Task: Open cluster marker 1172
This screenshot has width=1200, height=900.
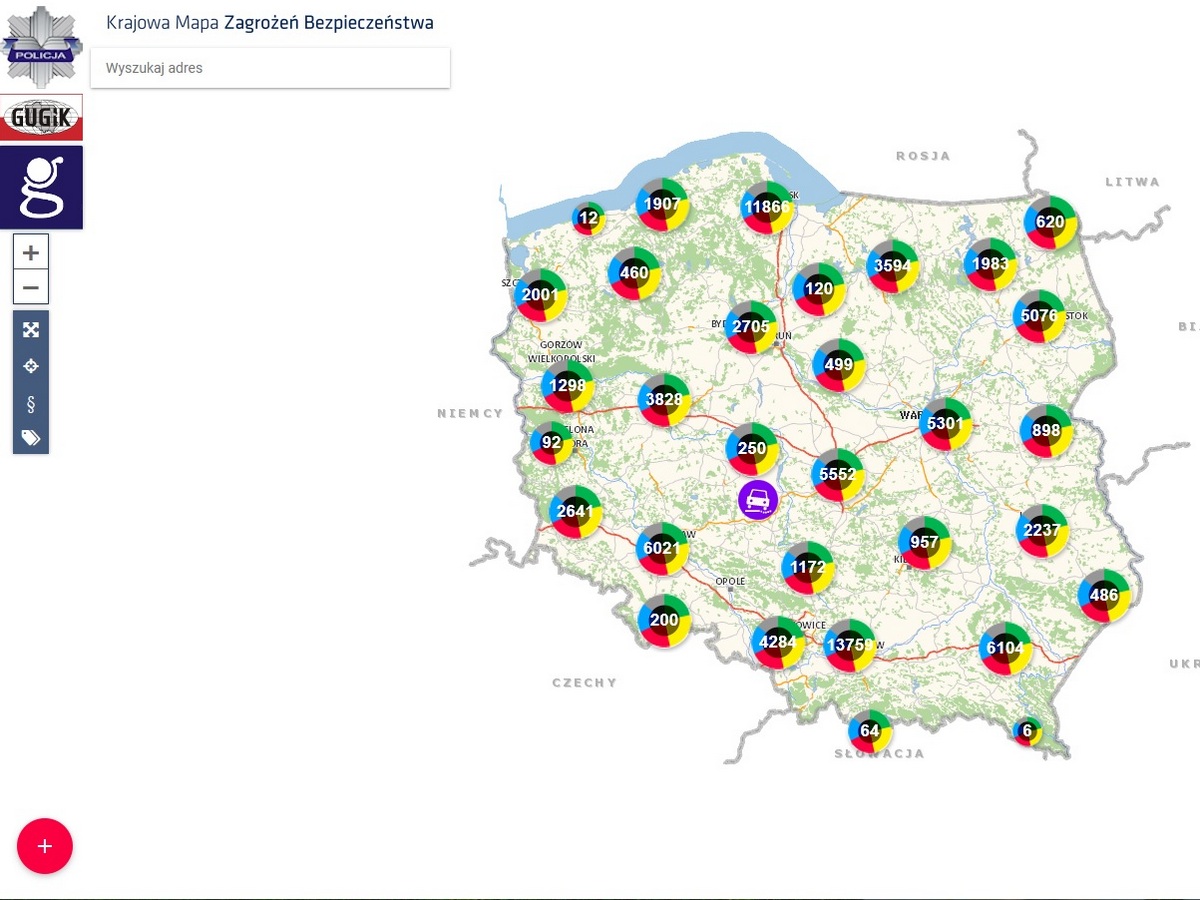Action: (x=807, y=568)
